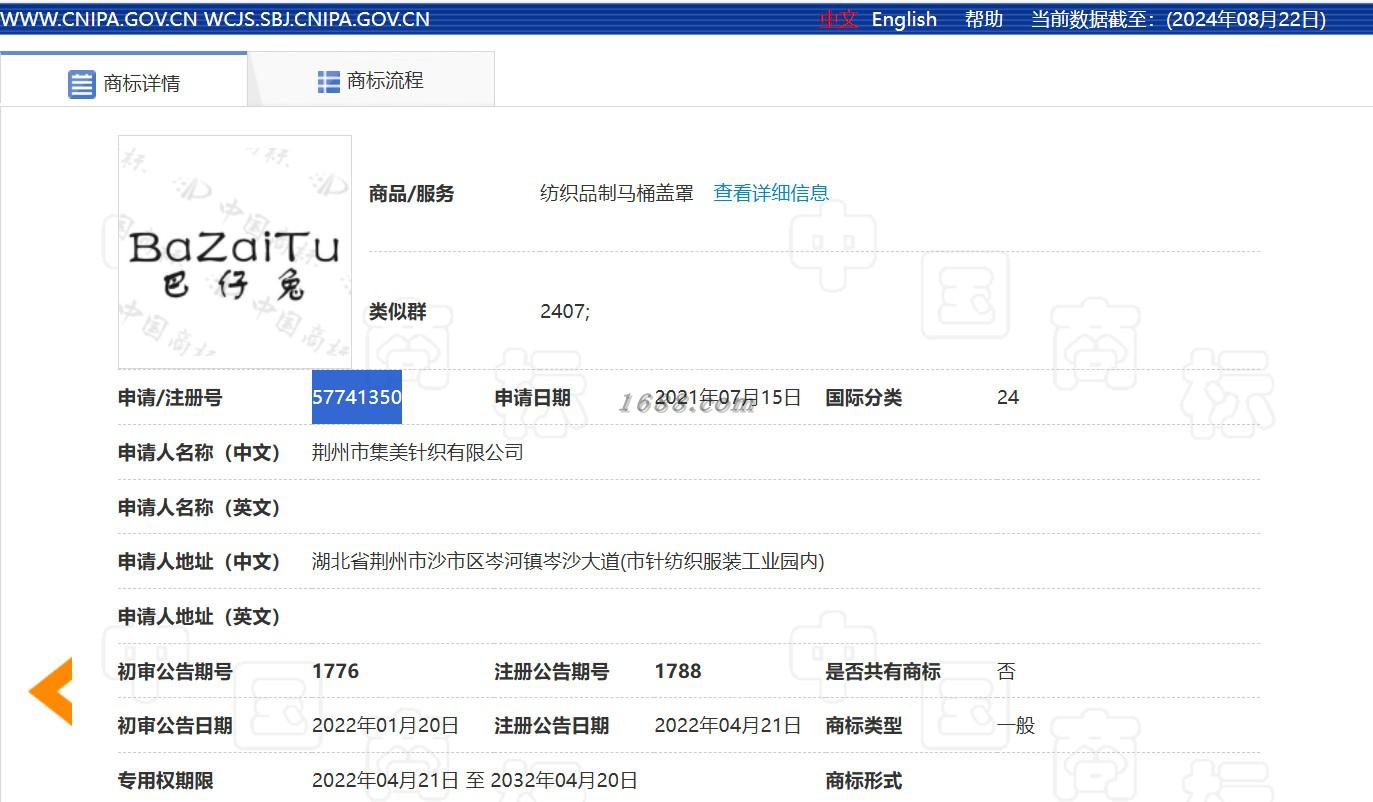The height and width of the screenshot is (802, 1373).
Task: Click the 商标形式 label
Action: click(x=863, y=780)
